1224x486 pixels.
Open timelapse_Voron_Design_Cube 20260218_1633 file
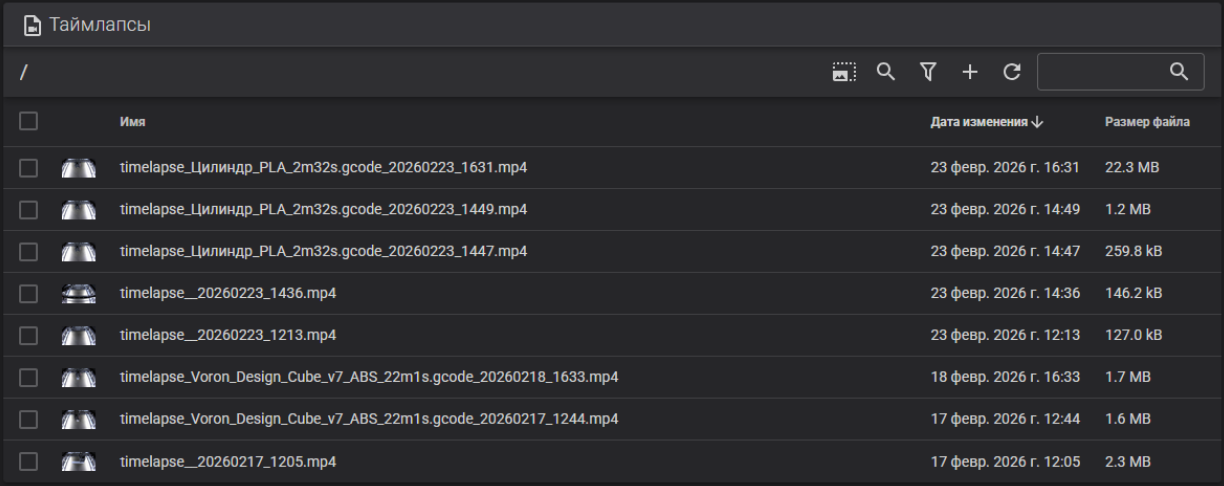point(368,377)
